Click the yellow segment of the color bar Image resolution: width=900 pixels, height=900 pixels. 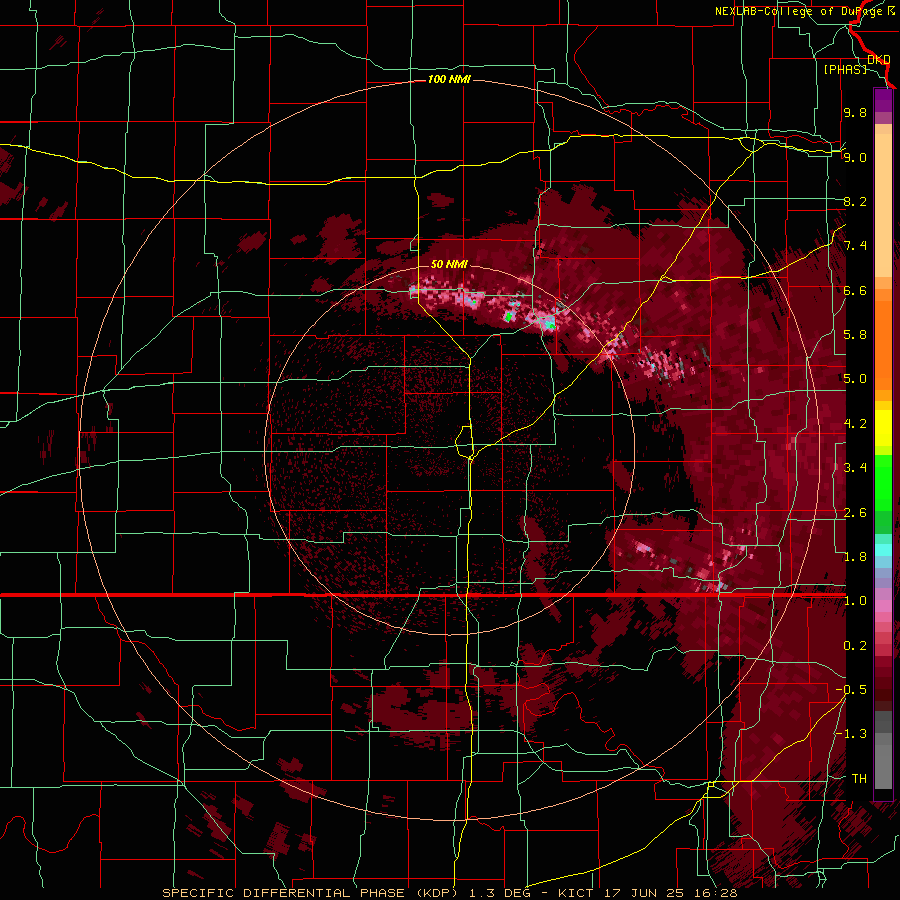tap(883, 428)
